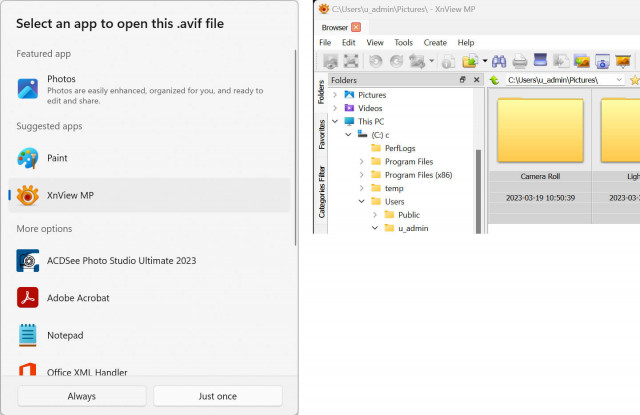The width and height of the screenshot is (640, 415).
Task: Click the binoculars Search icon
Action: [x=499, y=61]
